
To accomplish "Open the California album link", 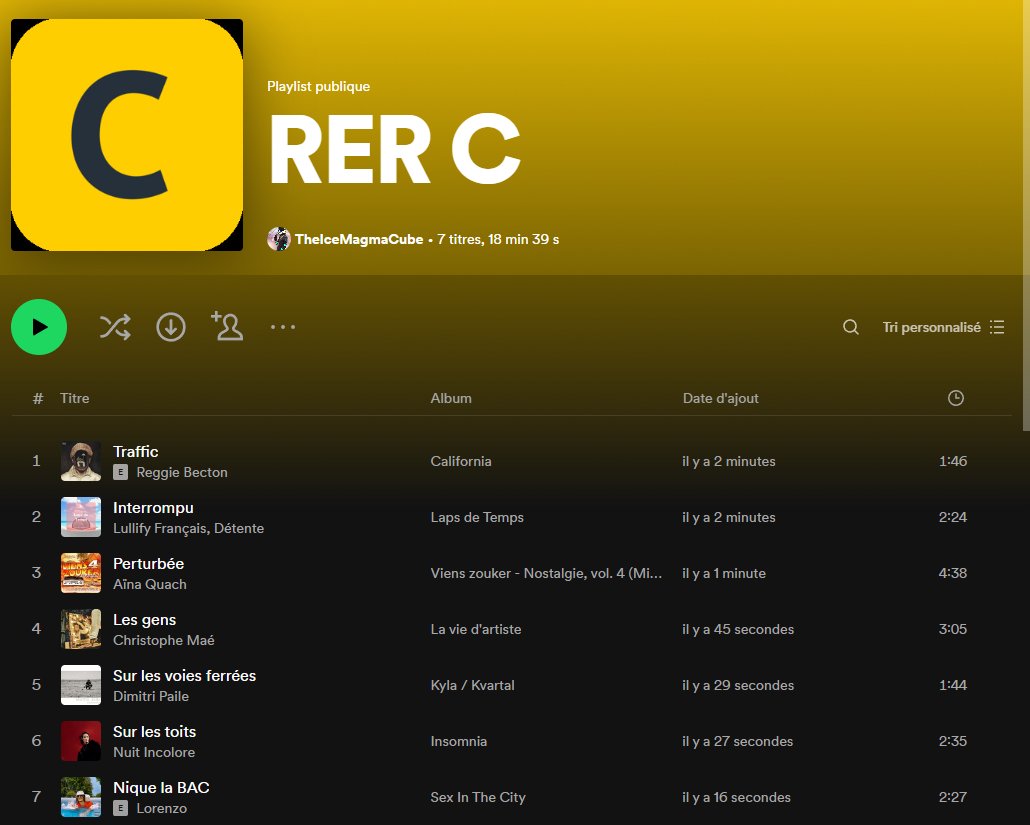I will pyautogui.click(x=460, y=461).
